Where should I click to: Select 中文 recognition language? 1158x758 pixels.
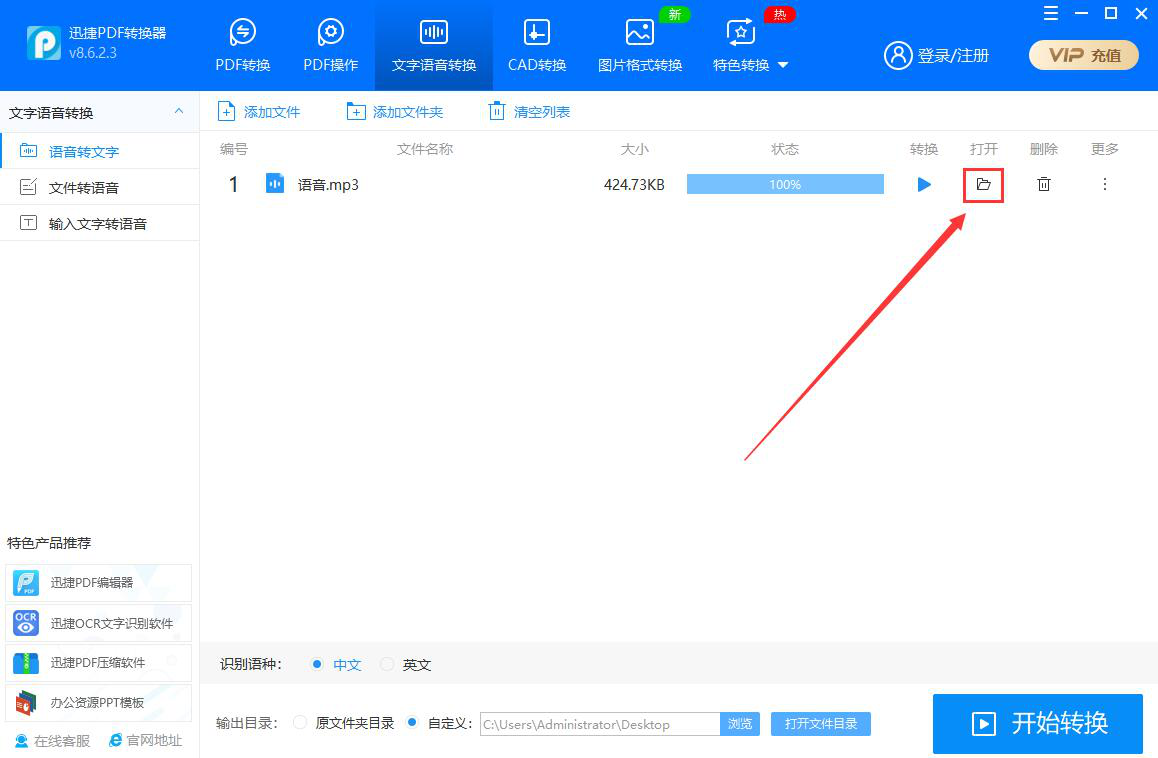336,664
